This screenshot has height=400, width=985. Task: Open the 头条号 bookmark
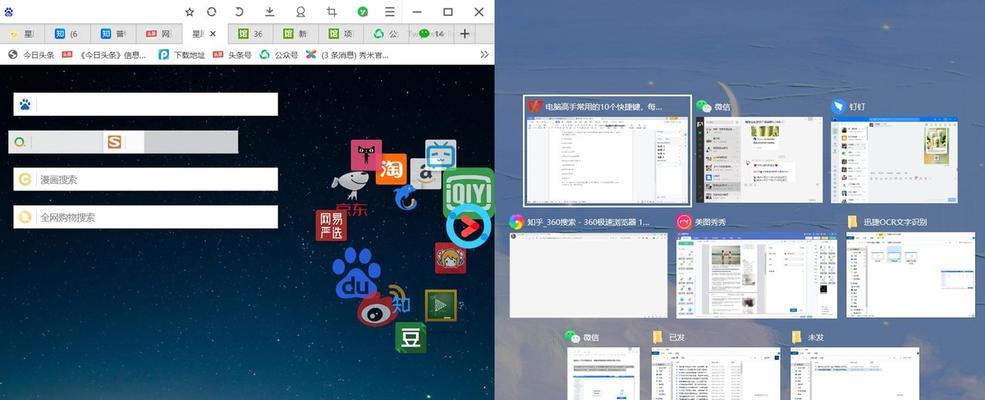tap(232, 55)
